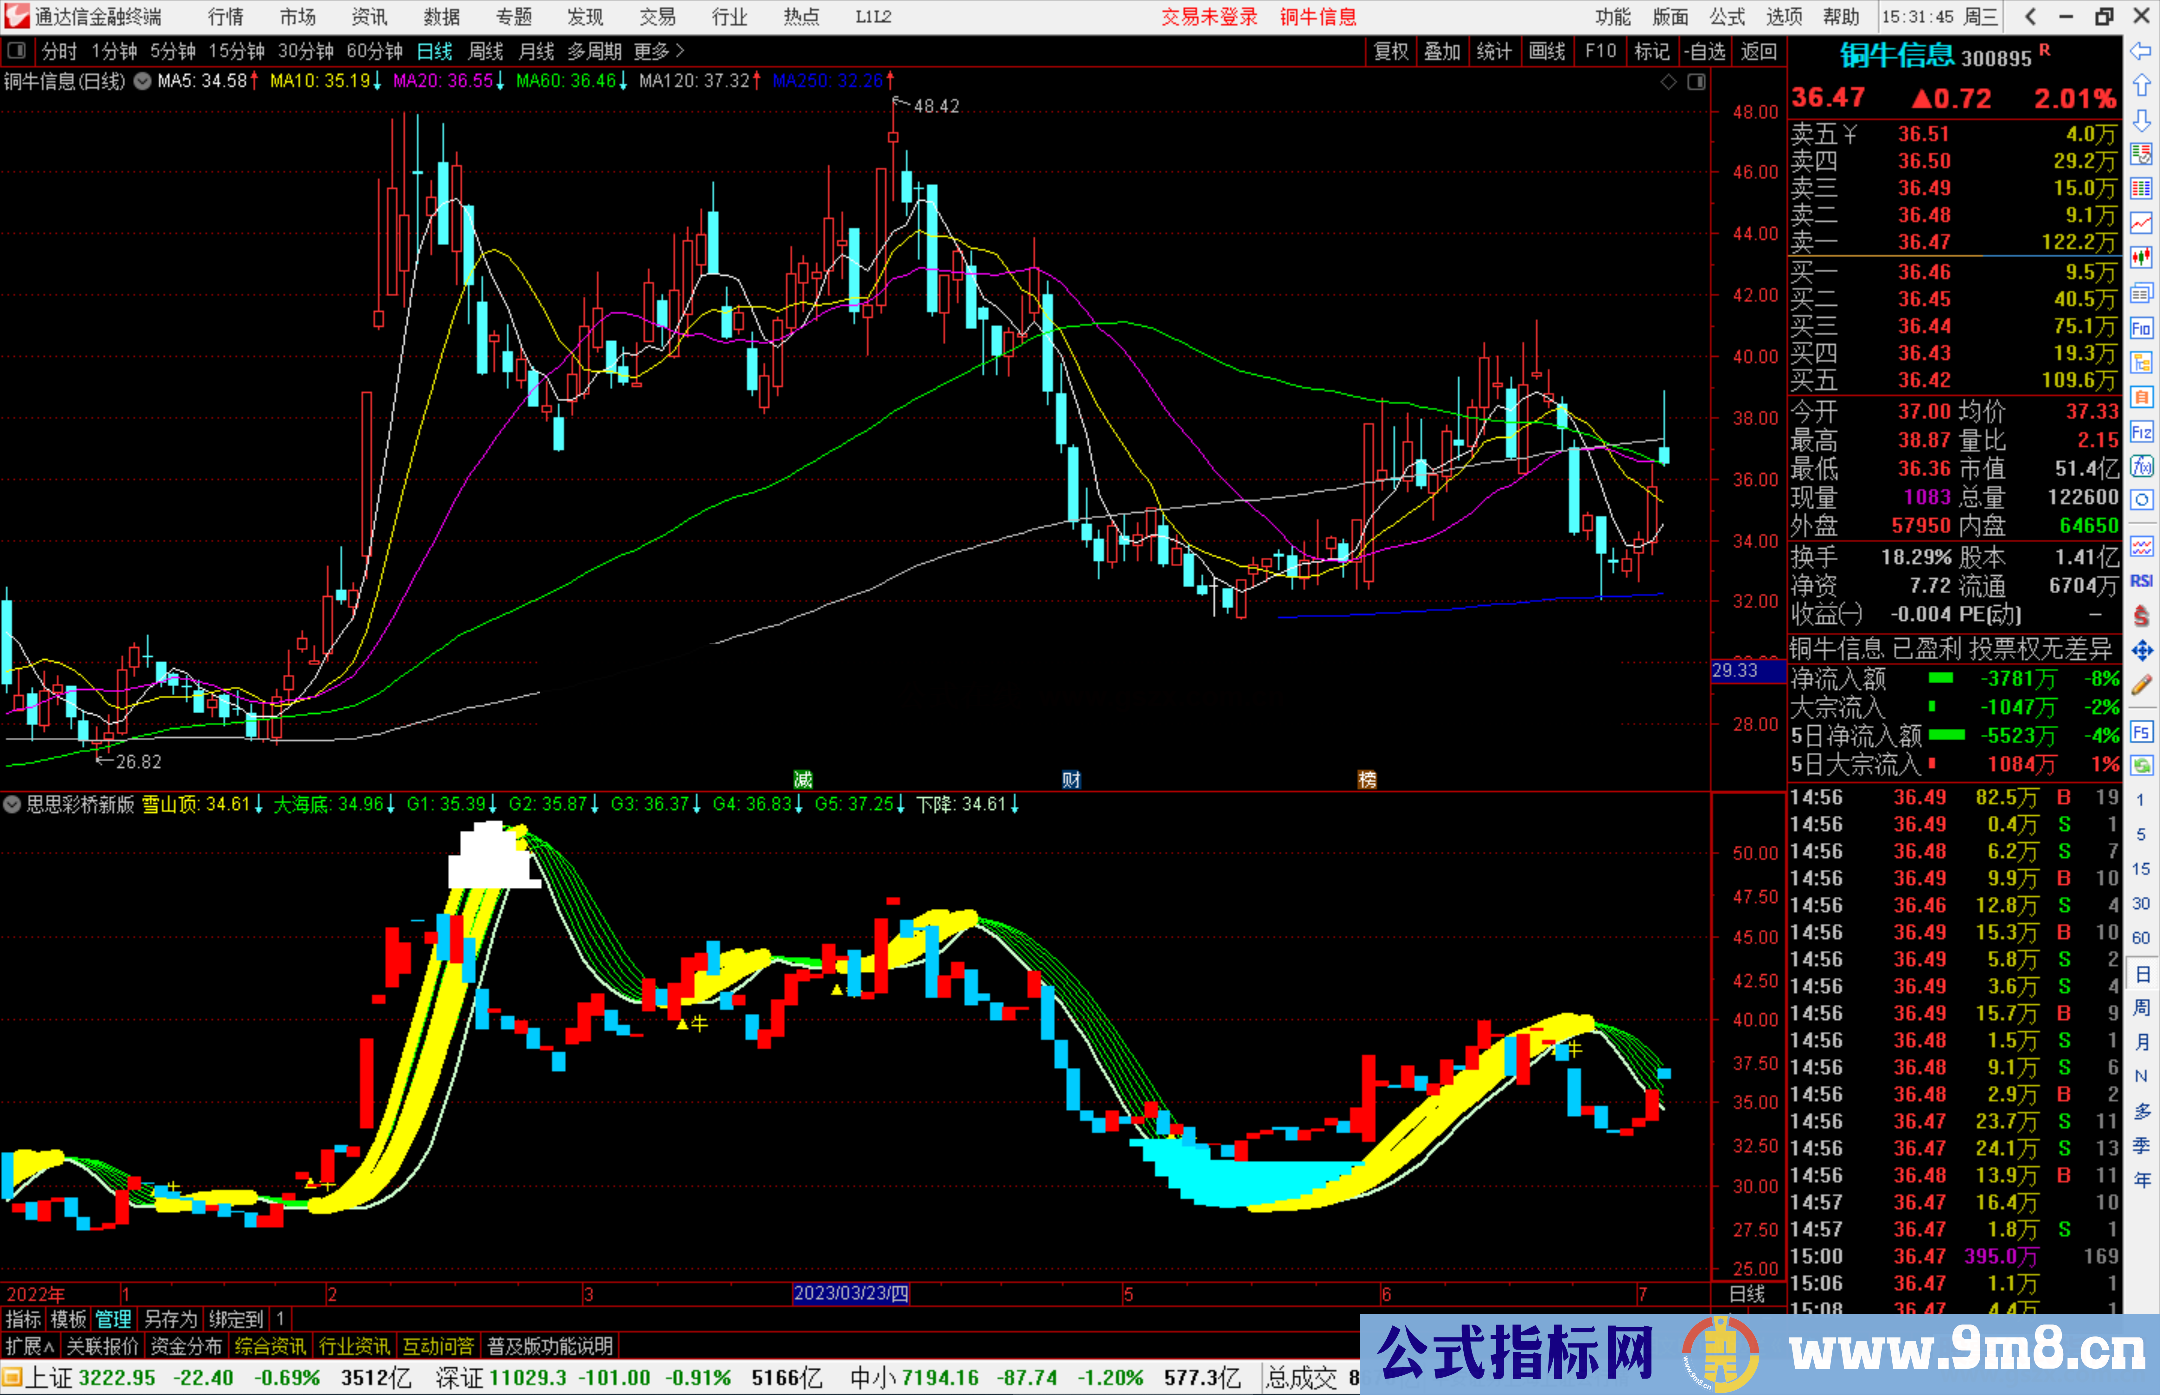Click the 财 financial marker under chart
This screenshot has height=1395, width=2160.
point(1071,779)
